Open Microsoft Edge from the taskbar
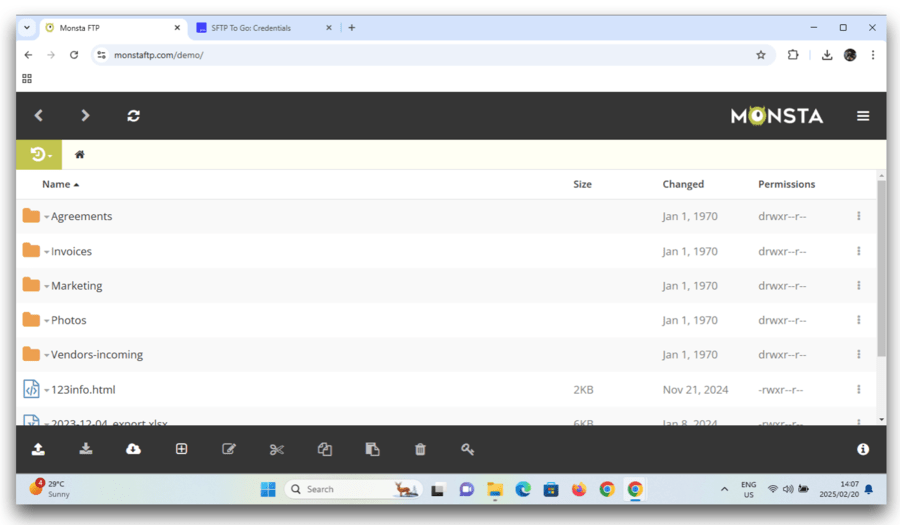Viewport: 900px width, 525px height. coord(523,489)
